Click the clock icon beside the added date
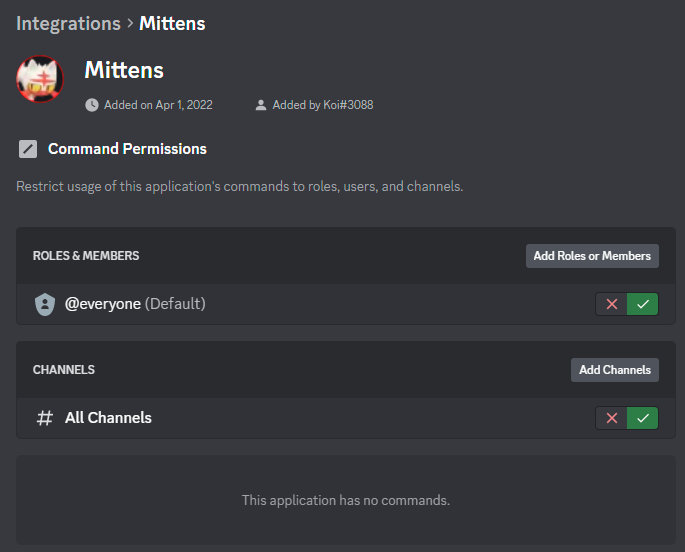The width and height of the screenshot is (685, 552). coord(92,104)
